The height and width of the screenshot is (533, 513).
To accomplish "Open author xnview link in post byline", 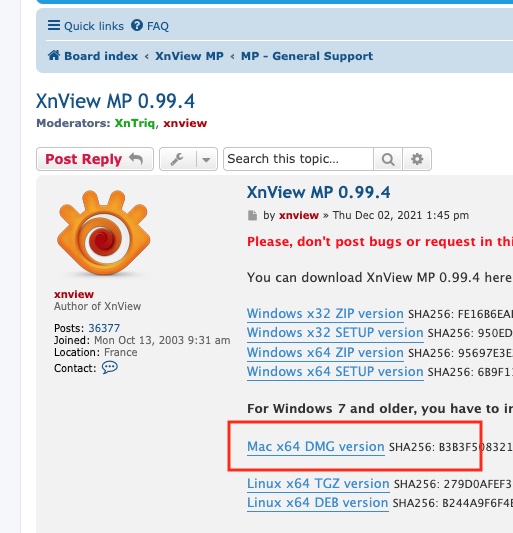I will [298, 215].
